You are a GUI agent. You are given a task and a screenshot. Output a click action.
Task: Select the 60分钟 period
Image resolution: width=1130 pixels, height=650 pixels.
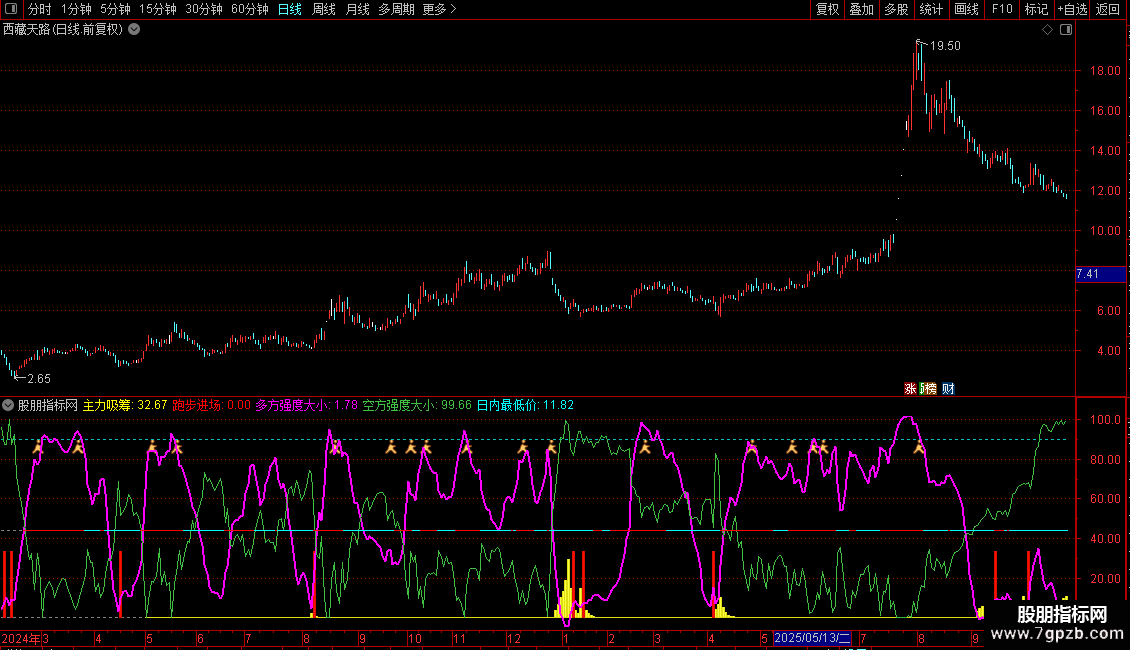[x=249, y=10]
